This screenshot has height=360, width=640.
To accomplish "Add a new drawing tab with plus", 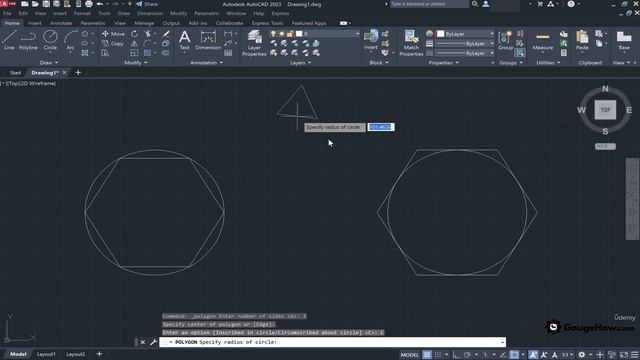I will pos(78,73).
